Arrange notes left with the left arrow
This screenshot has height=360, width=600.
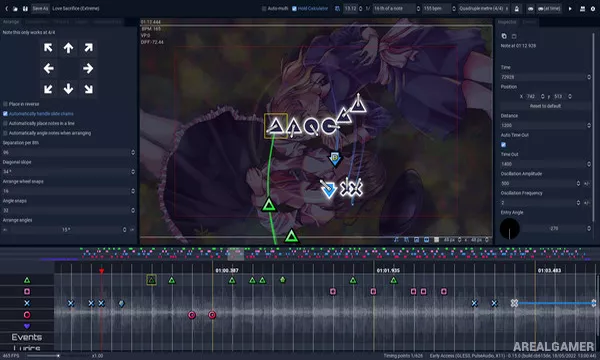coord(48,68)
